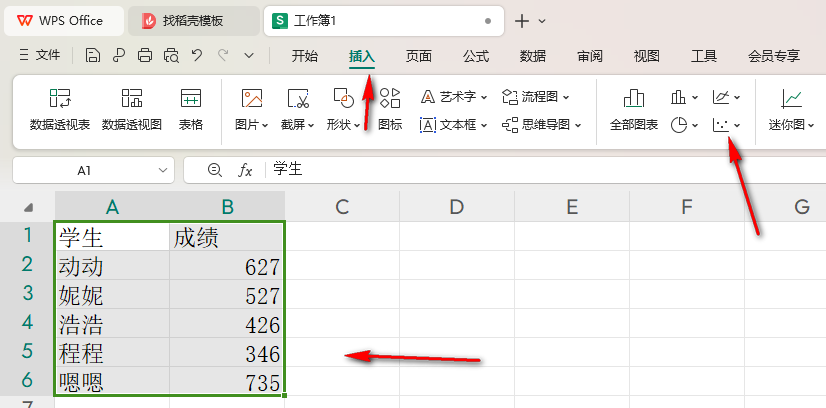Click the zoom magnifier icon in formula bar
826x408 pixels.
(214, 170)
